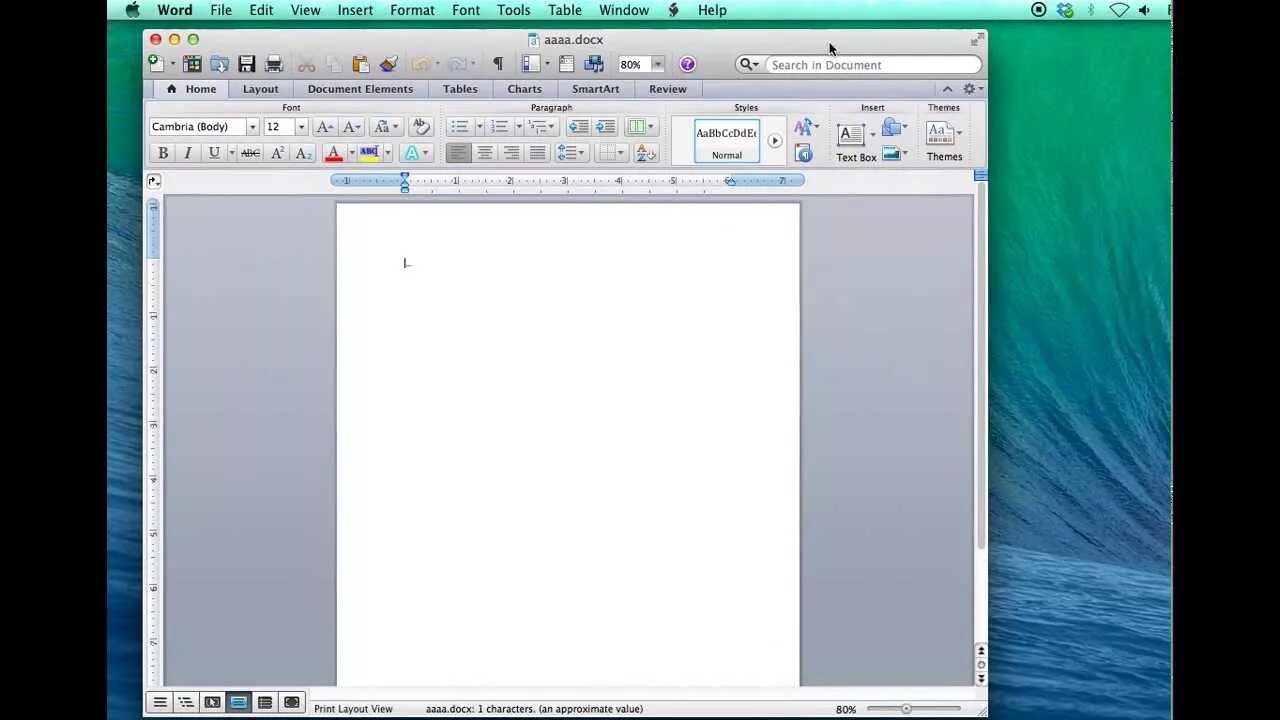Open the zoom percentage dropdown

[x=657, y=64]
